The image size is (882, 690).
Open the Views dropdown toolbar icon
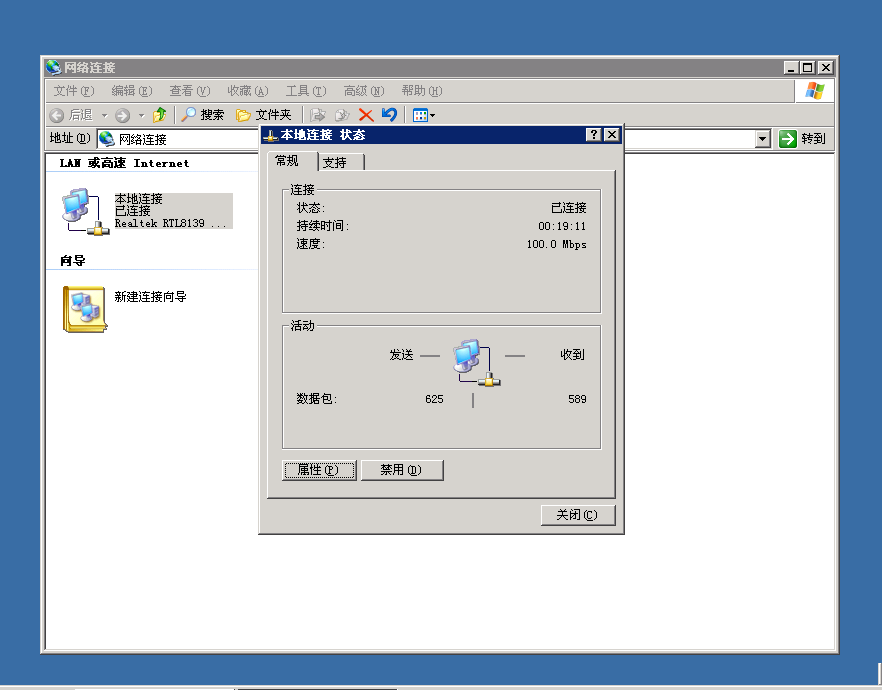[424, 115]
